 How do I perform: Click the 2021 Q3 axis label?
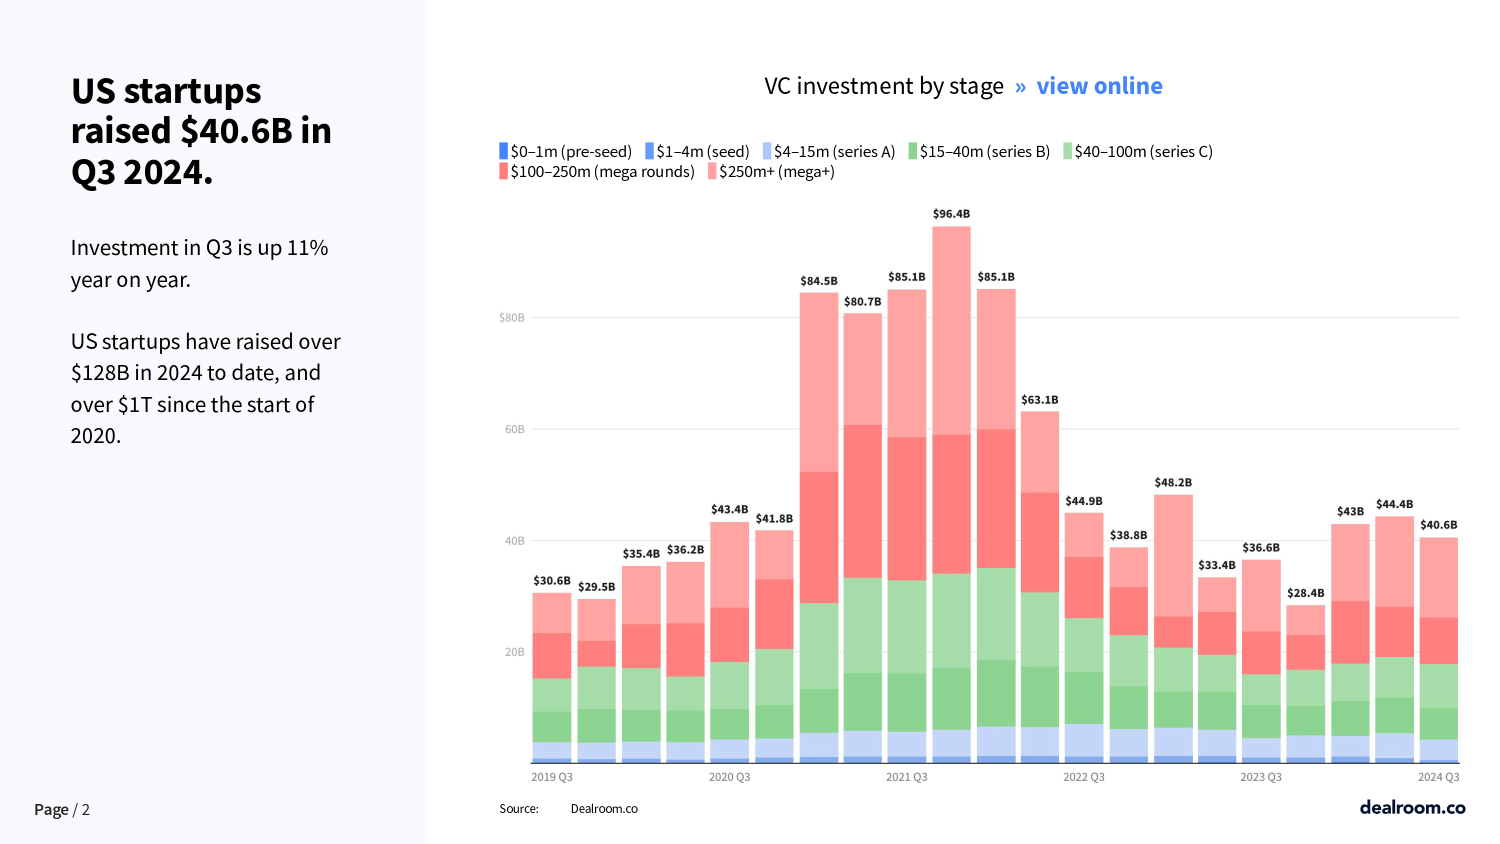(x=906, y=777)
